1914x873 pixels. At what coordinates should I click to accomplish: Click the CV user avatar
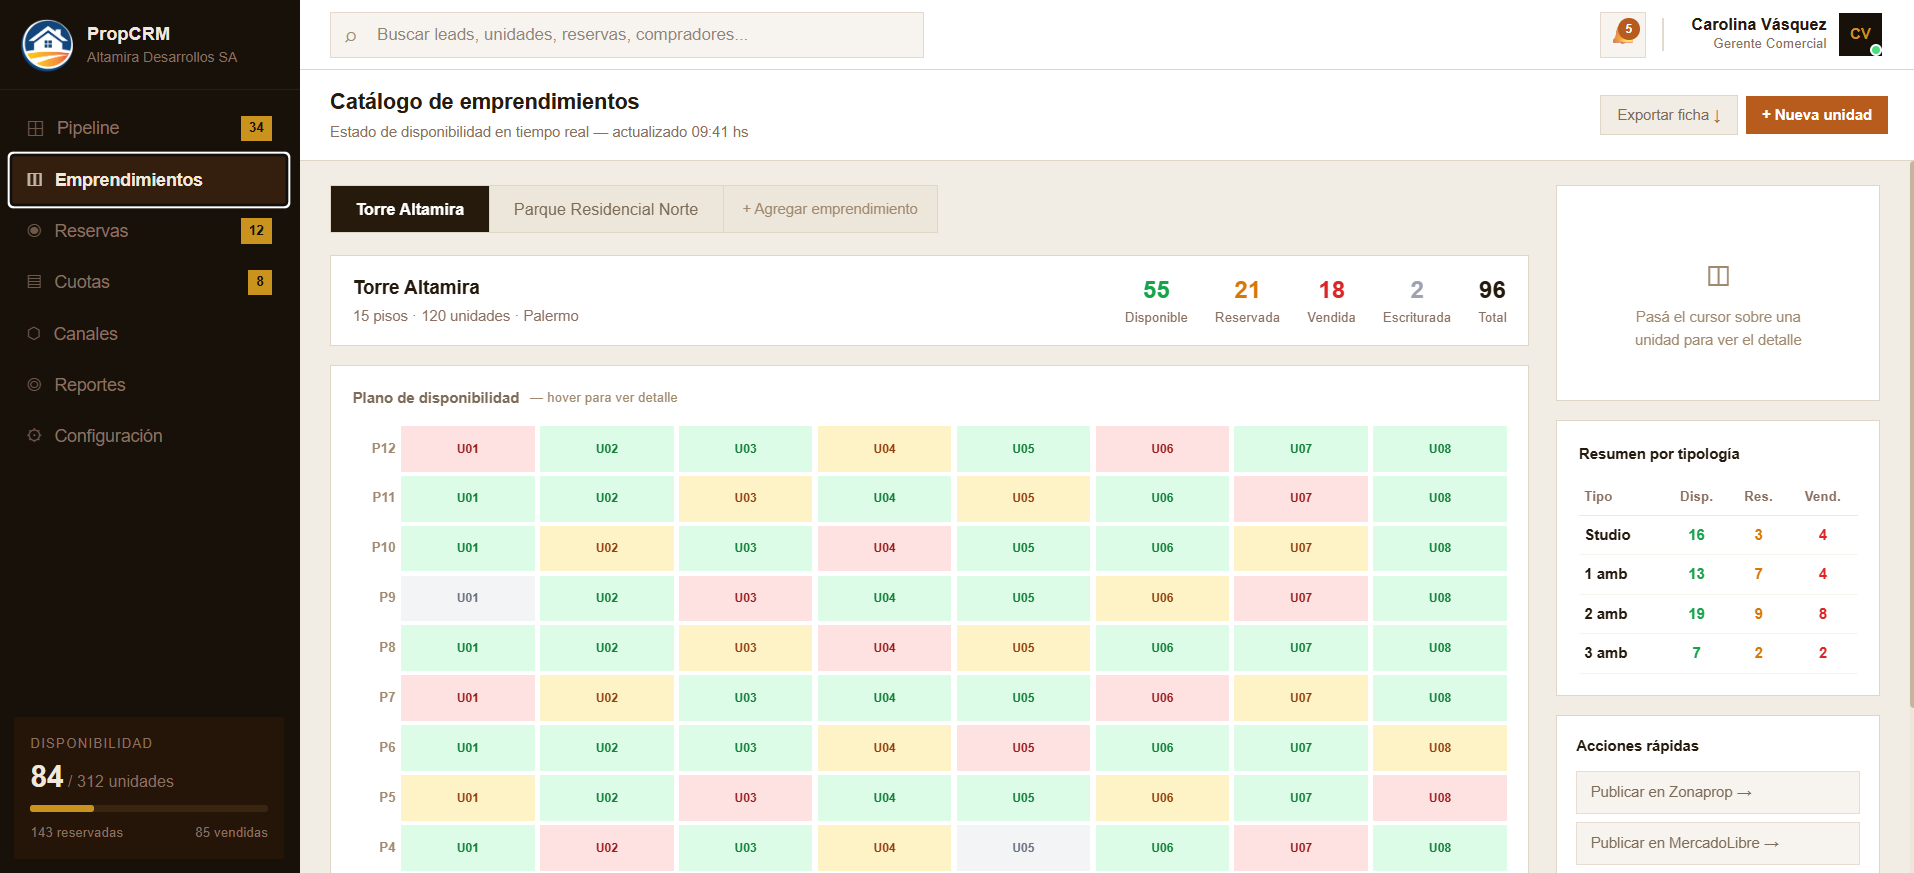click(1859, 34)
